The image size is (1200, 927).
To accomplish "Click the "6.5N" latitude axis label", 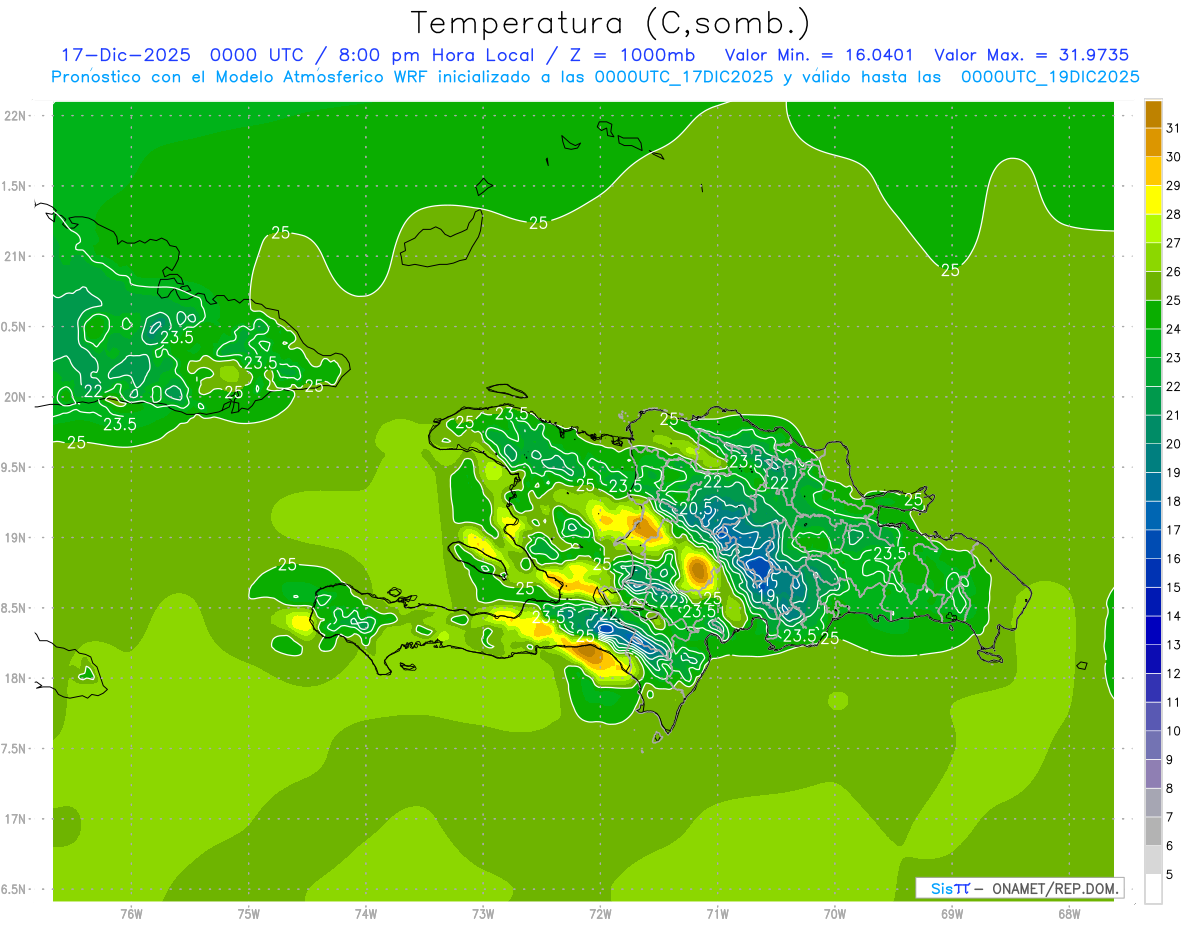I will [x=15, y=889].
